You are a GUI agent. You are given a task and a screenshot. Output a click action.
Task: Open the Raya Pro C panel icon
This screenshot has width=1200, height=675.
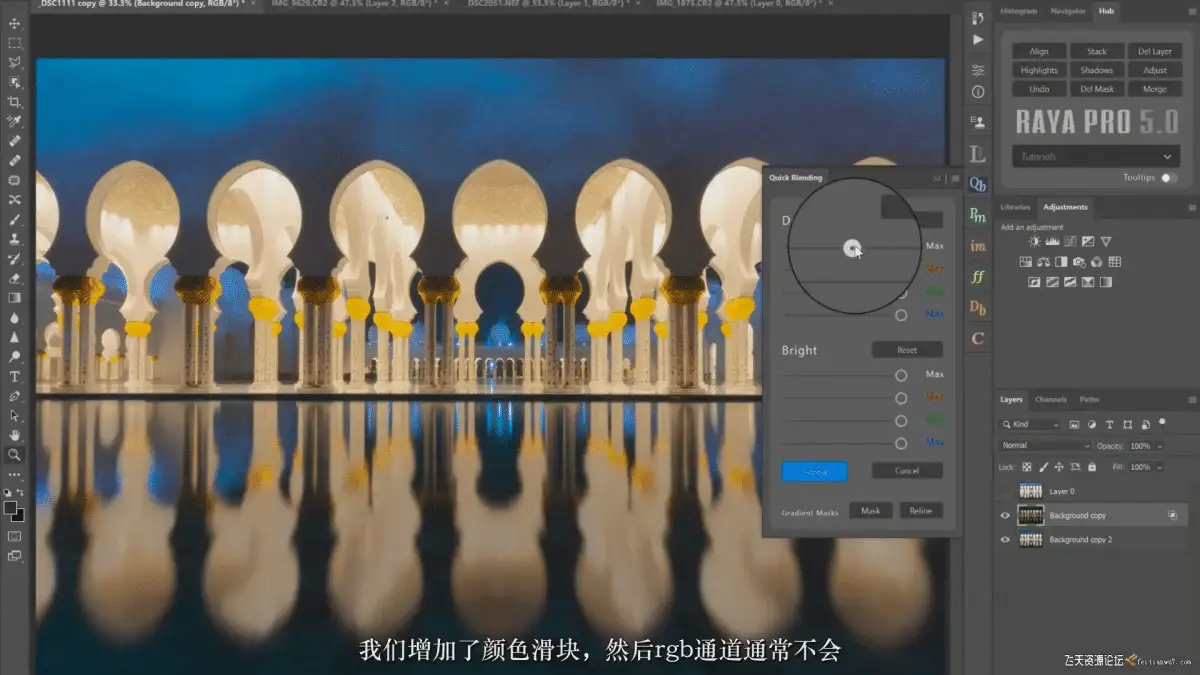tap(978, 338)
